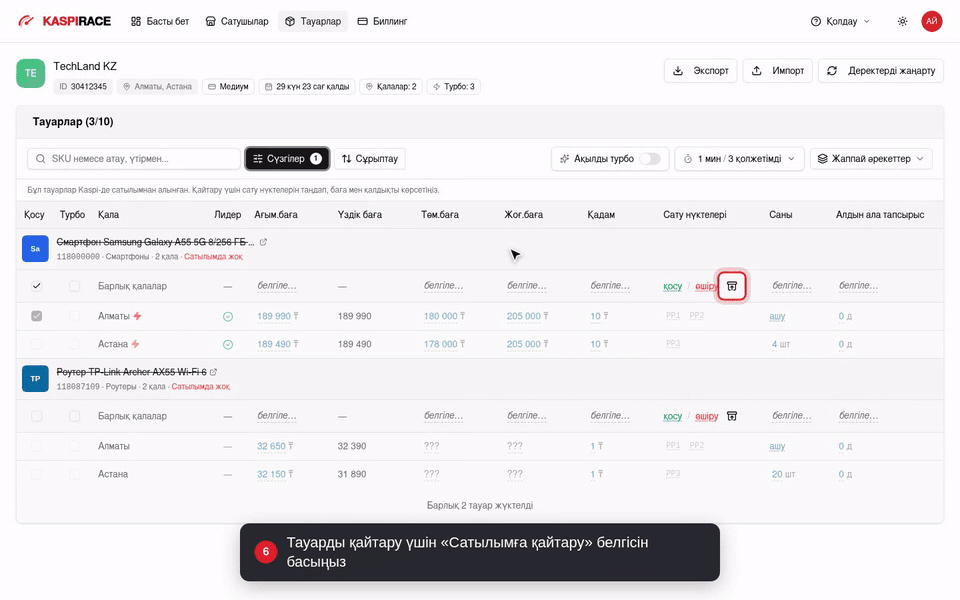The width and height of the screenshot is (960, 600).
Task: Tick the Турбо checkbox in Samsung's Барлық қалалар row
Action: coord(75,286)
